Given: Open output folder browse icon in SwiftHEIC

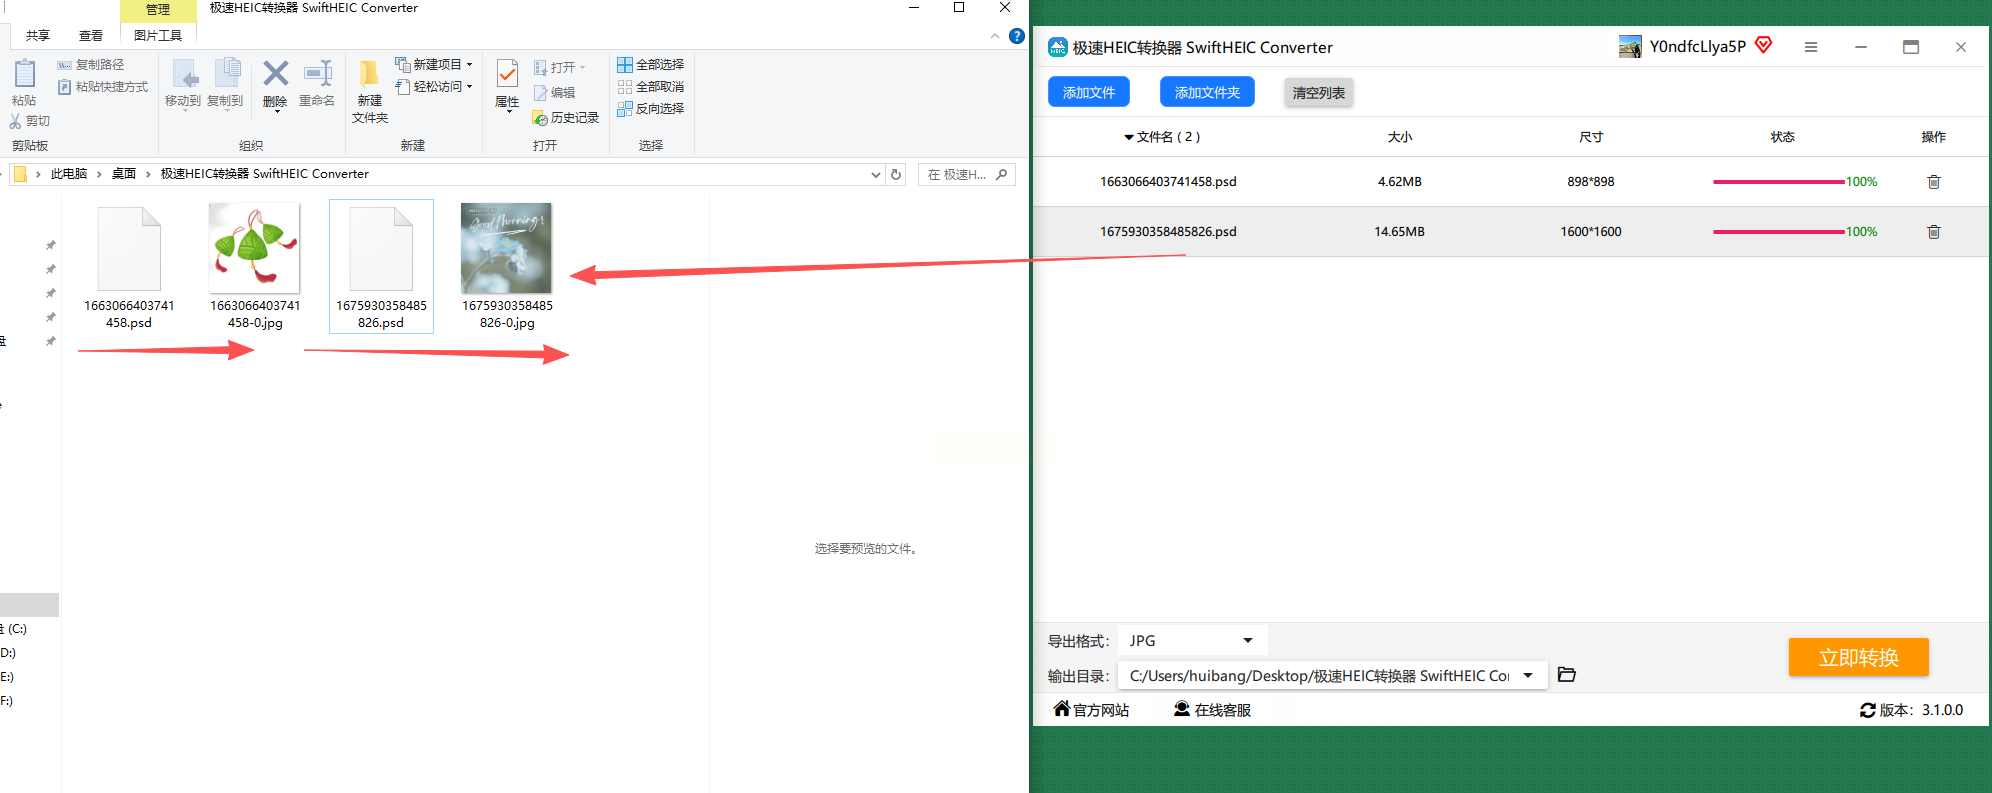Looking at the screenshot, I should [x=1567, y=675].
